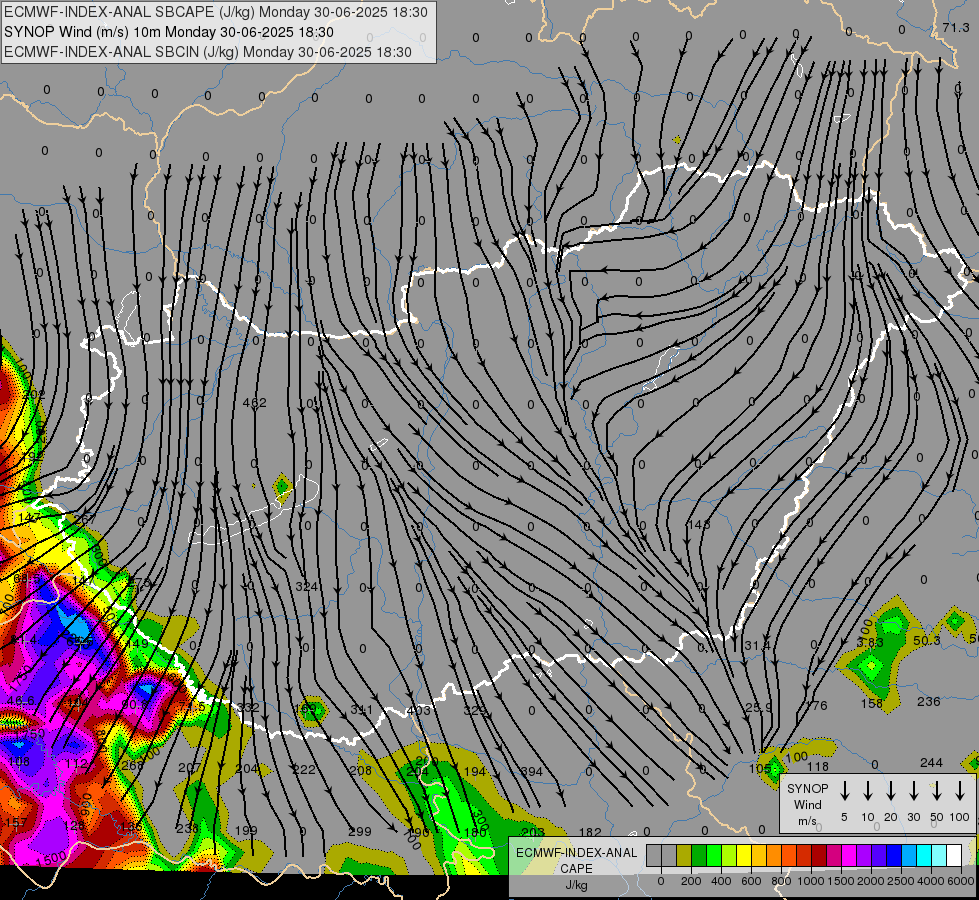Click the '400' tick label on CAPE scale

[721, 881]
